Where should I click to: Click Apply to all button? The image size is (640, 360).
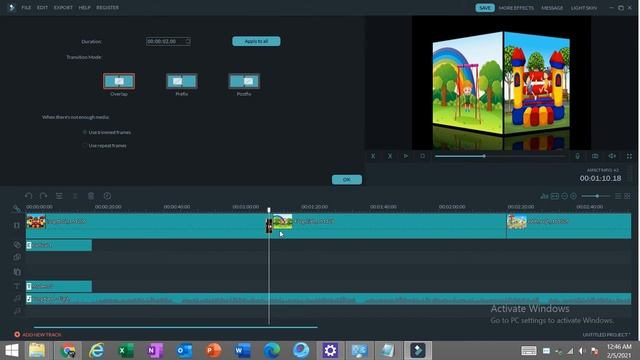(256, 41)
